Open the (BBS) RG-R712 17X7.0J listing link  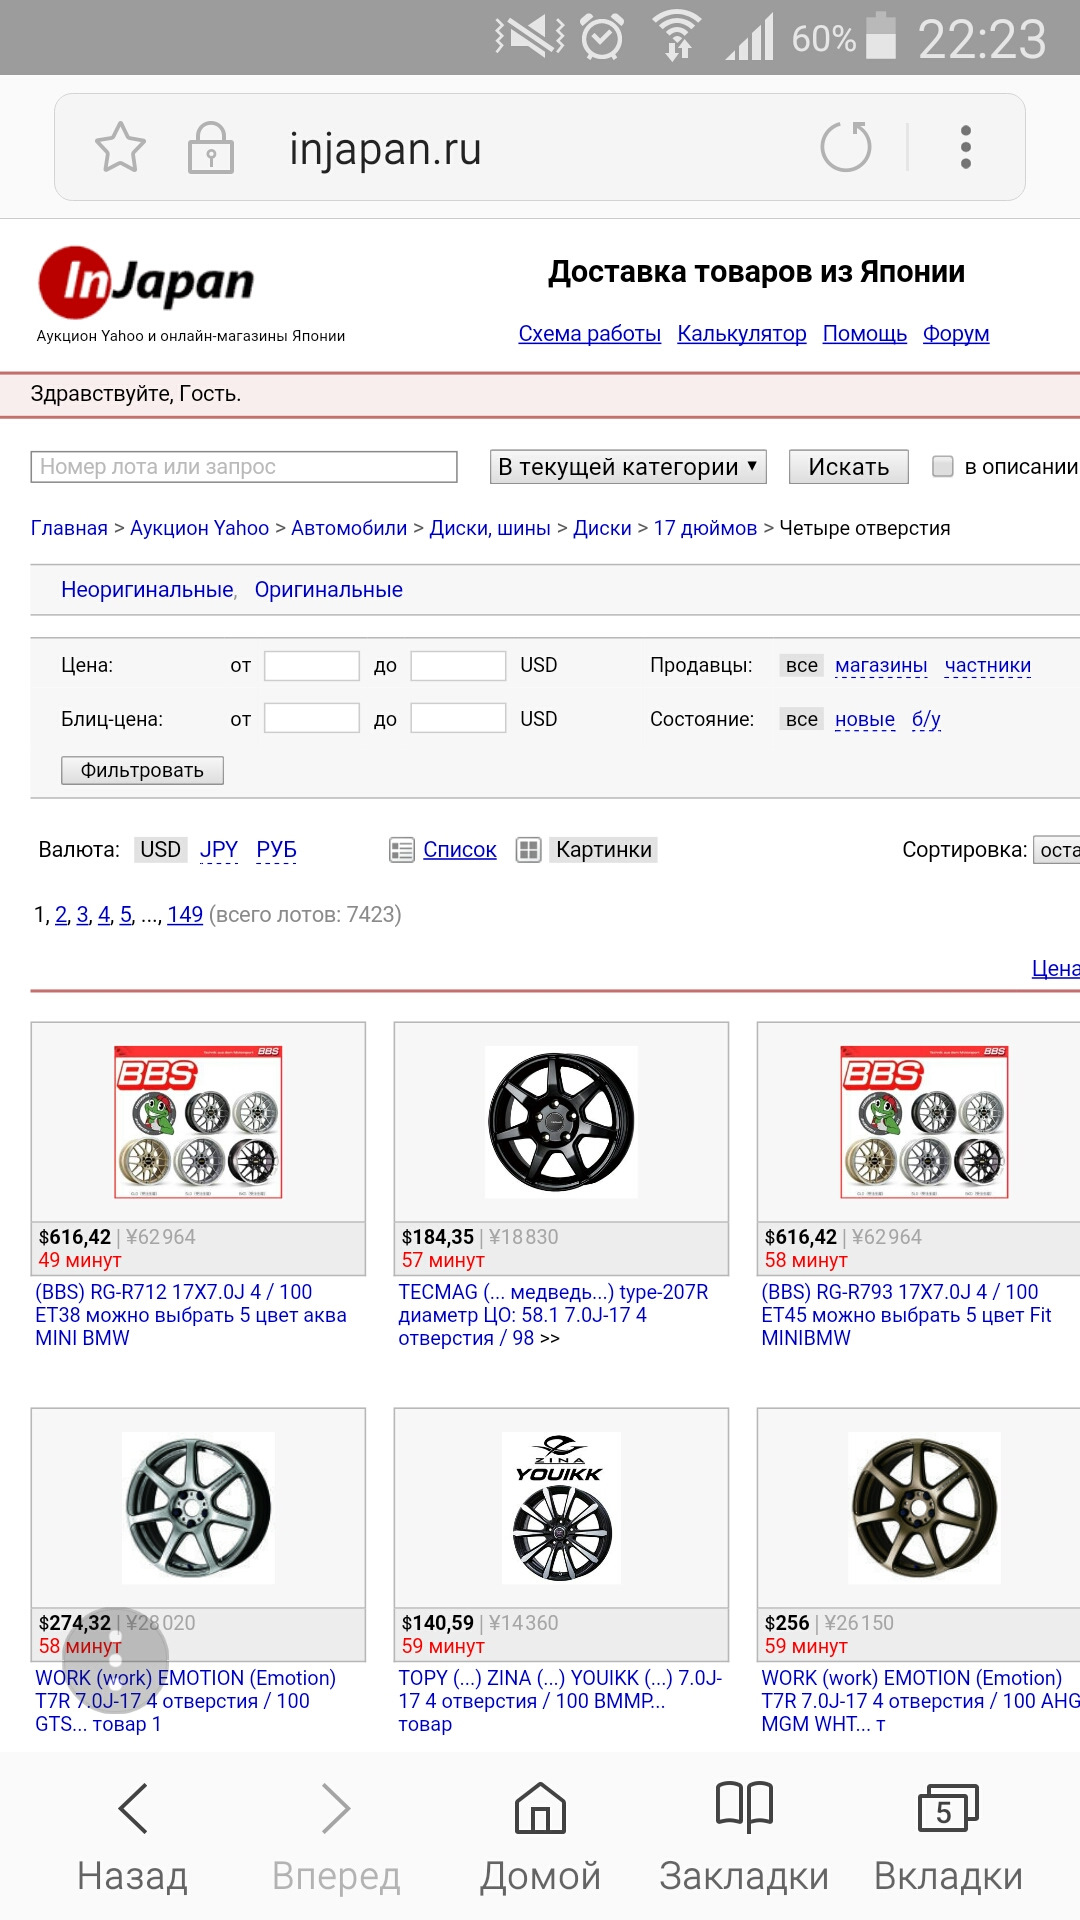click(191, 1315)
